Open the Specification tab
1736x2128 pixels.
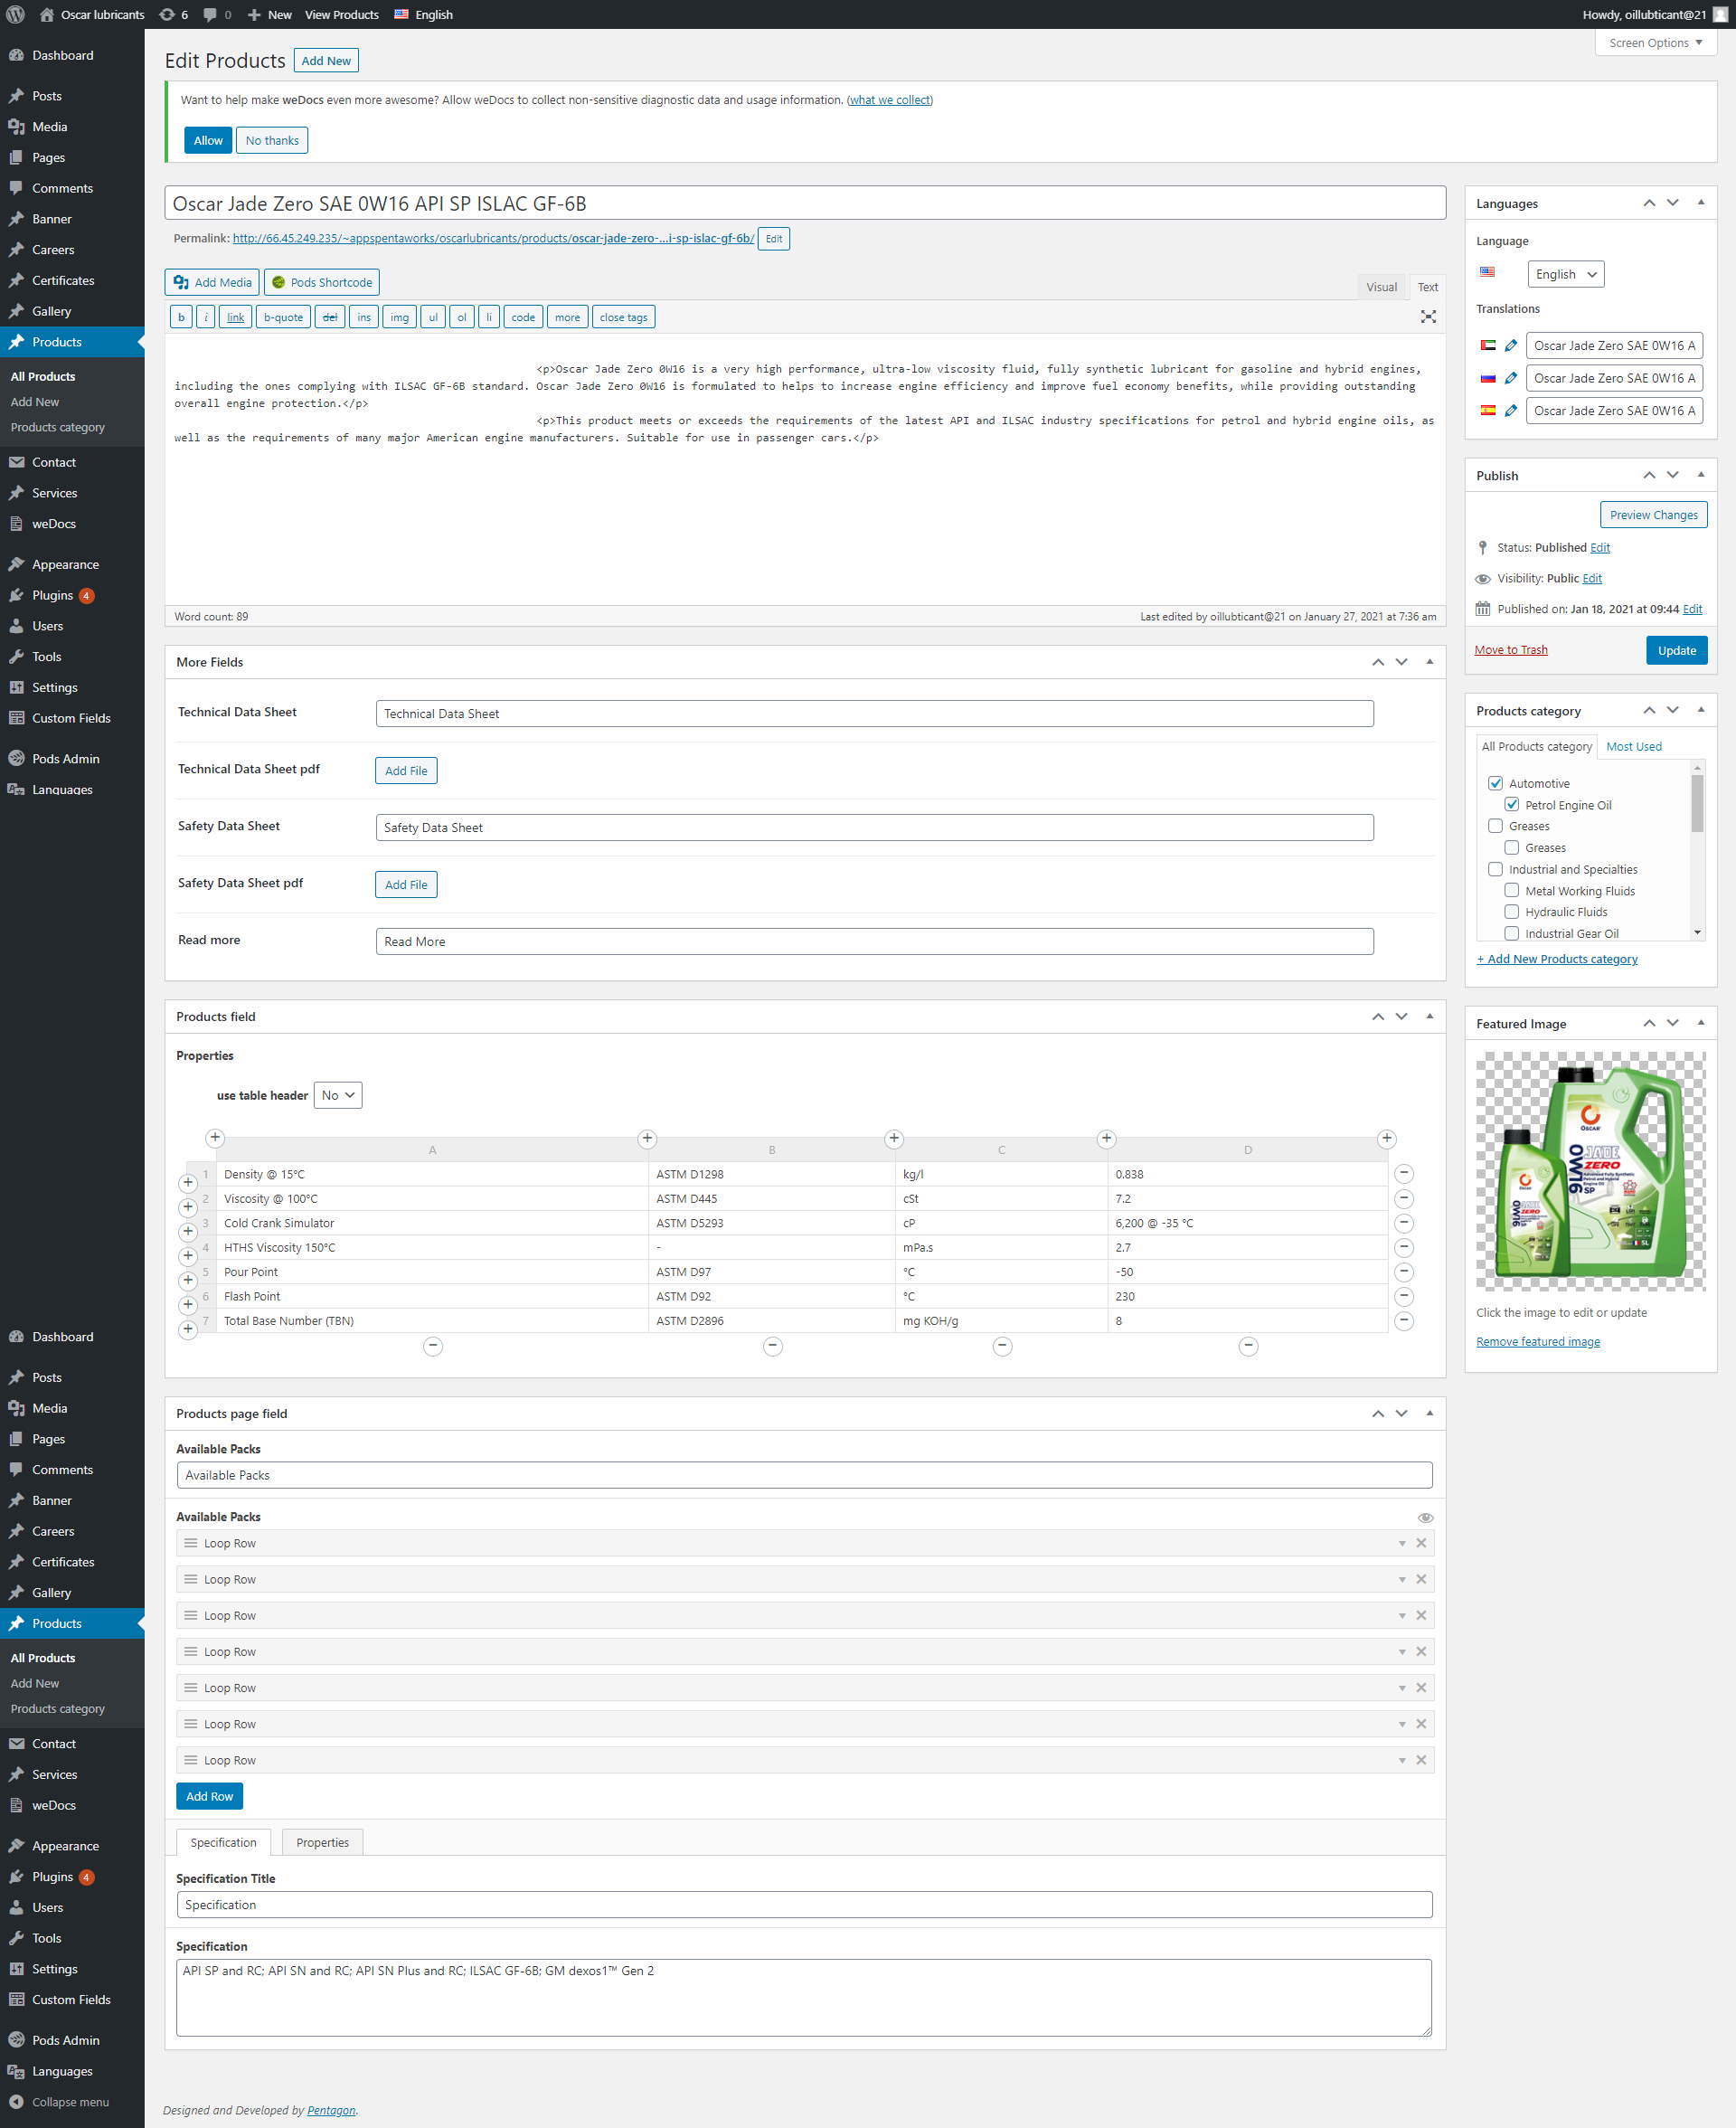click(223, 1842)
